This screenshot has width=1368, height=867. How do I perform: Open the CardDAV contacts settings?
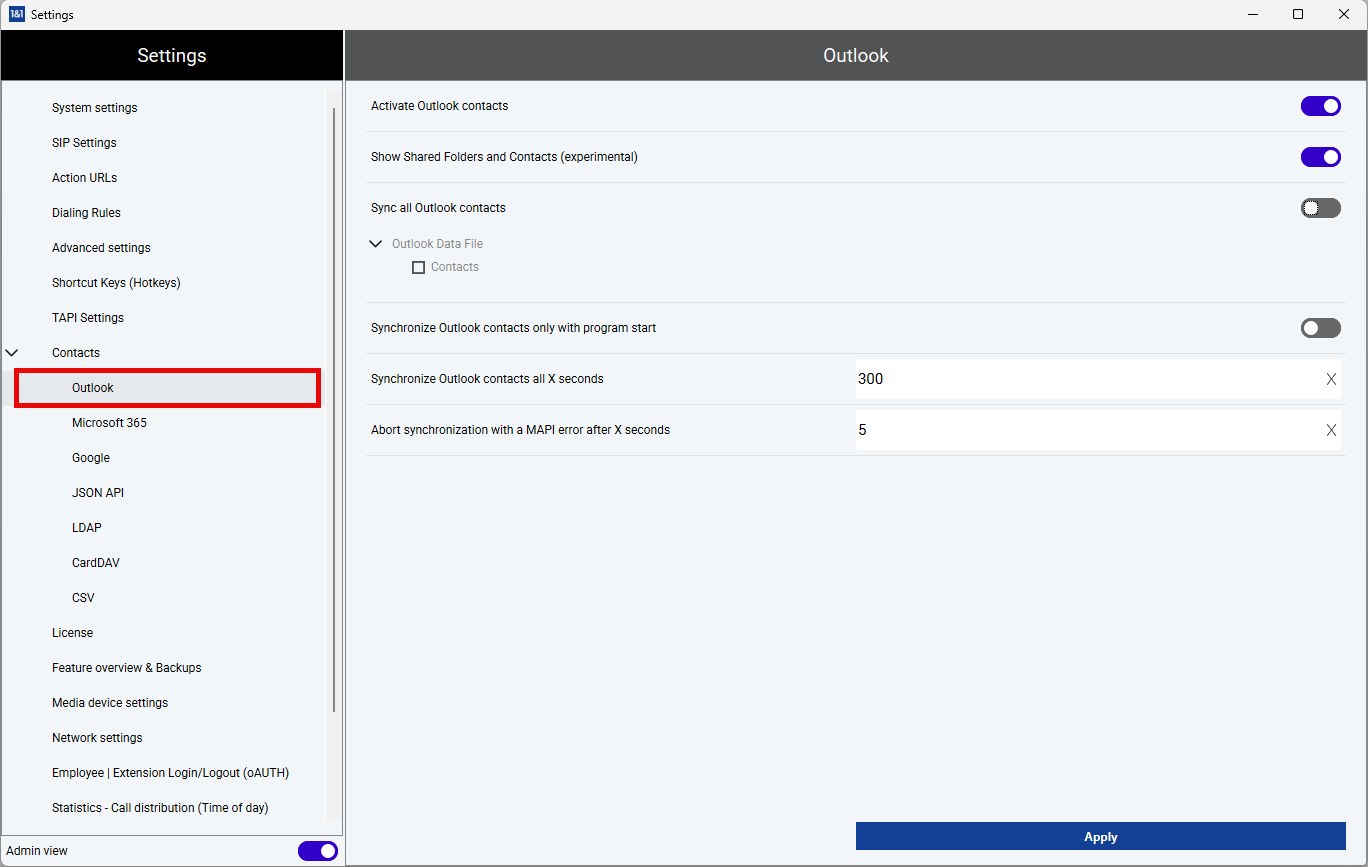pos(96,563)
